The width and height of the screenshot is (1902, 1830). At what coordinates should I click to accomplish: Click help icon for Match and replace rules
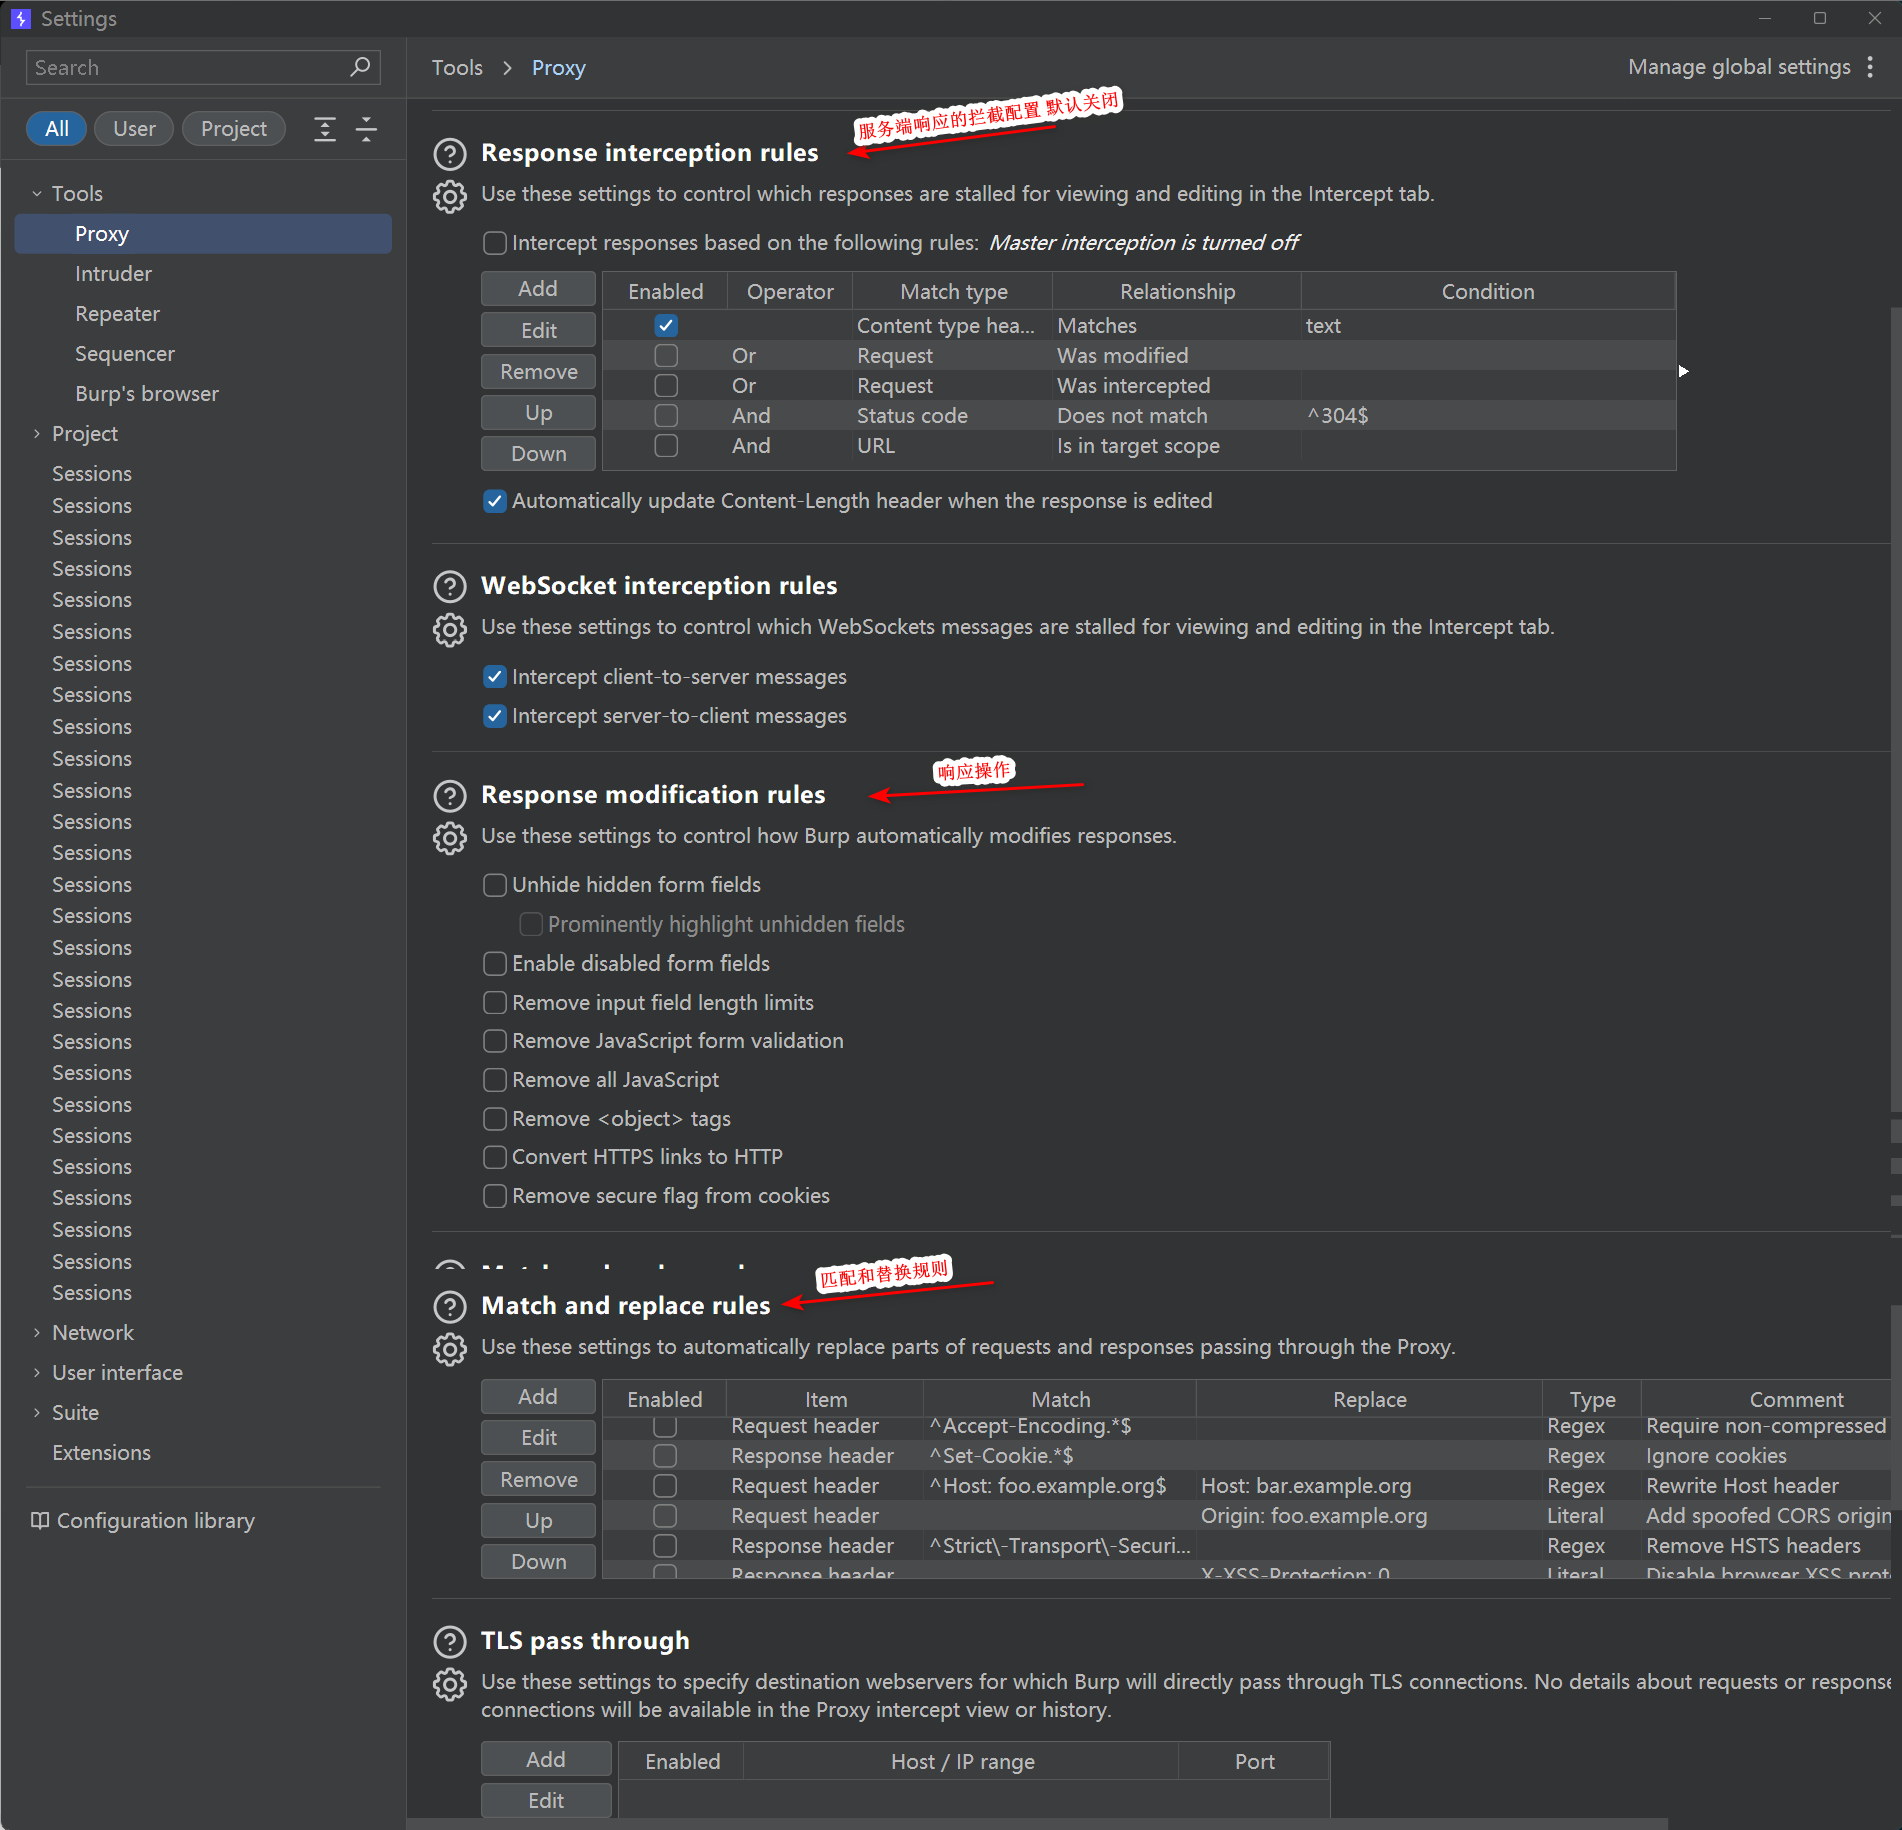[x=450, y=1307]
